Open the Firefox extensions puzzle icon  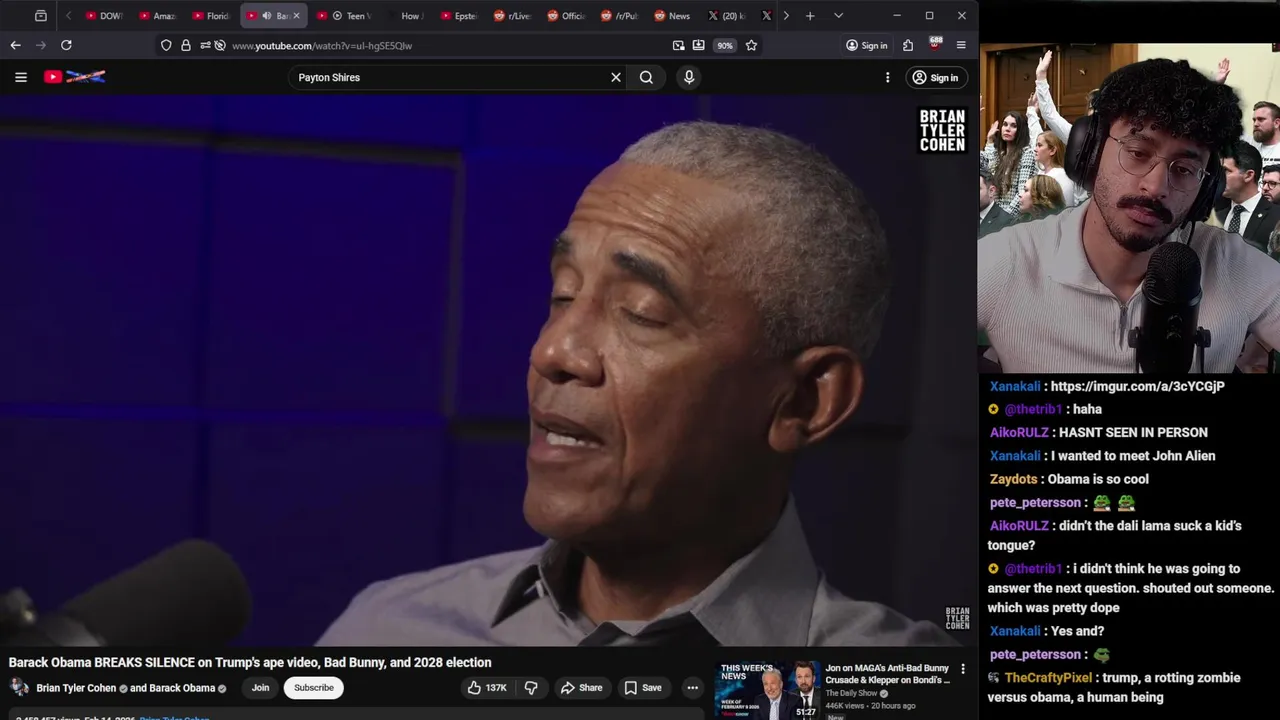908,45
